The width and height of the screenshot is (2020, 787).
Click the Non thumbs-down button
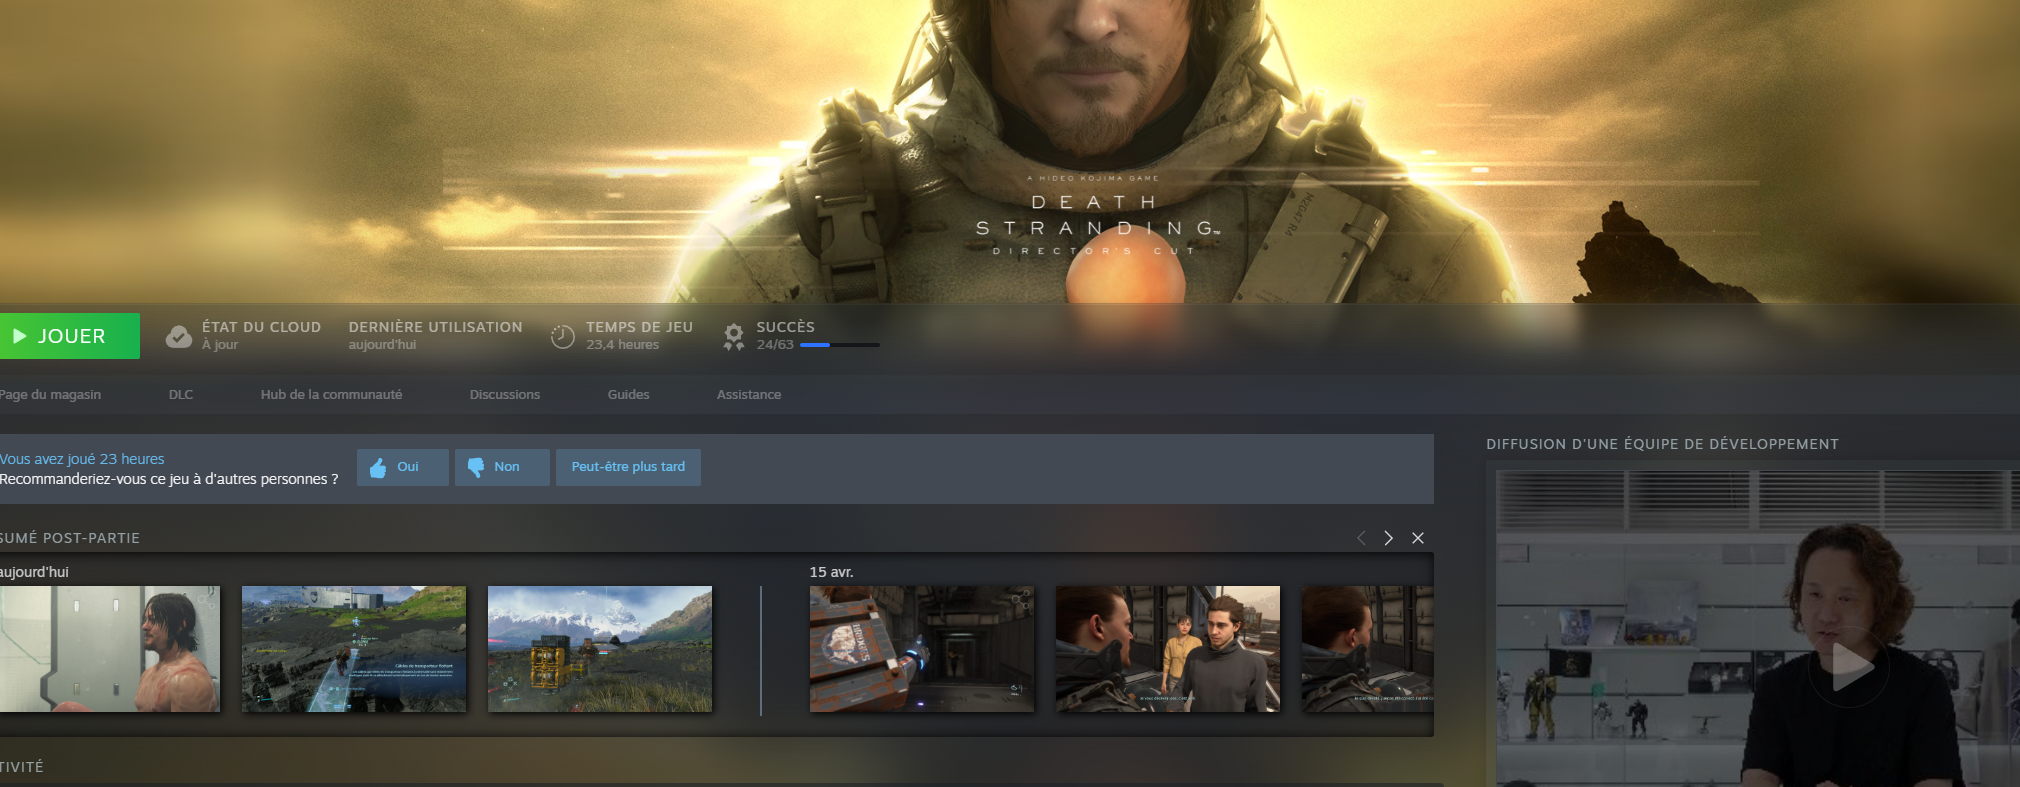[502, 467]
